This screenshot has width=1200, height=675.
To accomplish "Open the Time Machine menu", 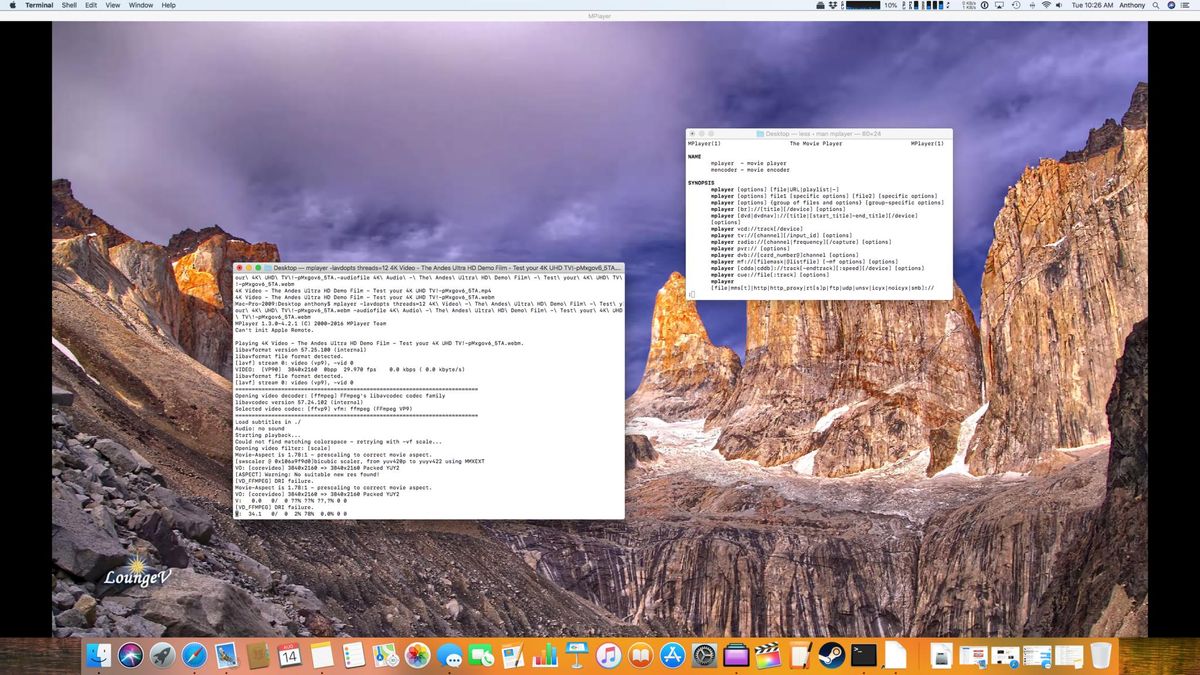I will coord(1016,5).
